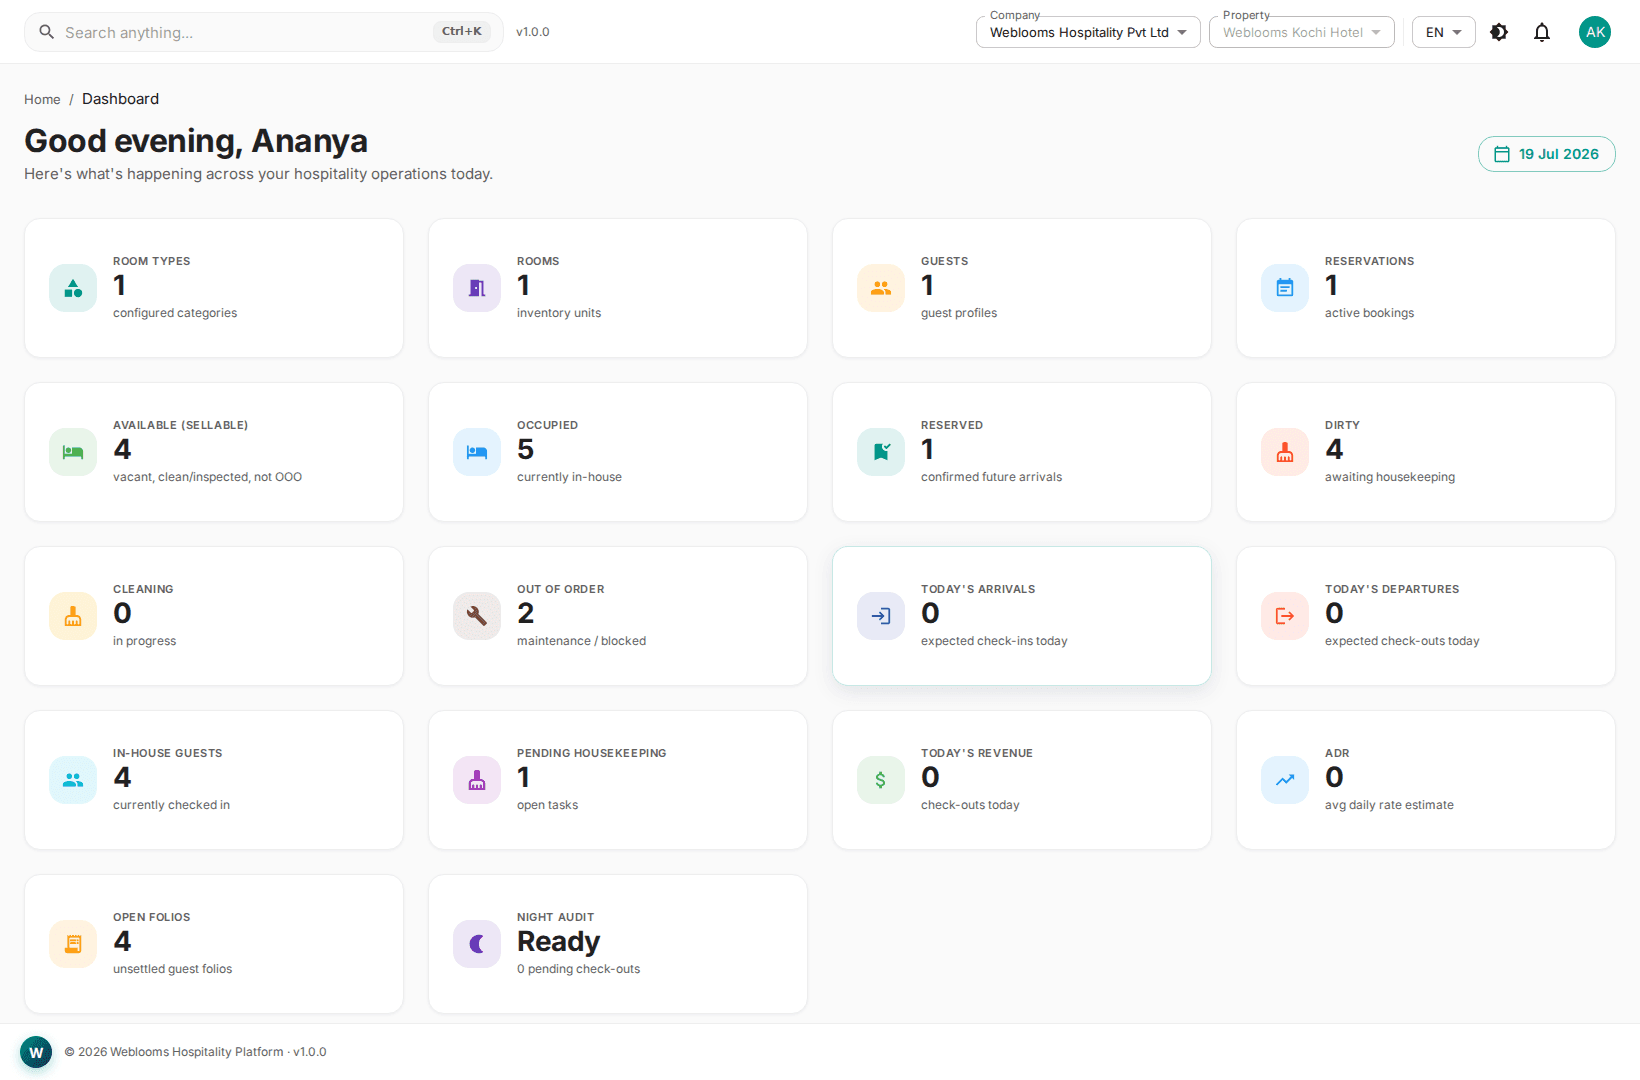Click the Night Audit moon icon
Viewport: 1640px width, 1080px height.
(x=477, y=944)
